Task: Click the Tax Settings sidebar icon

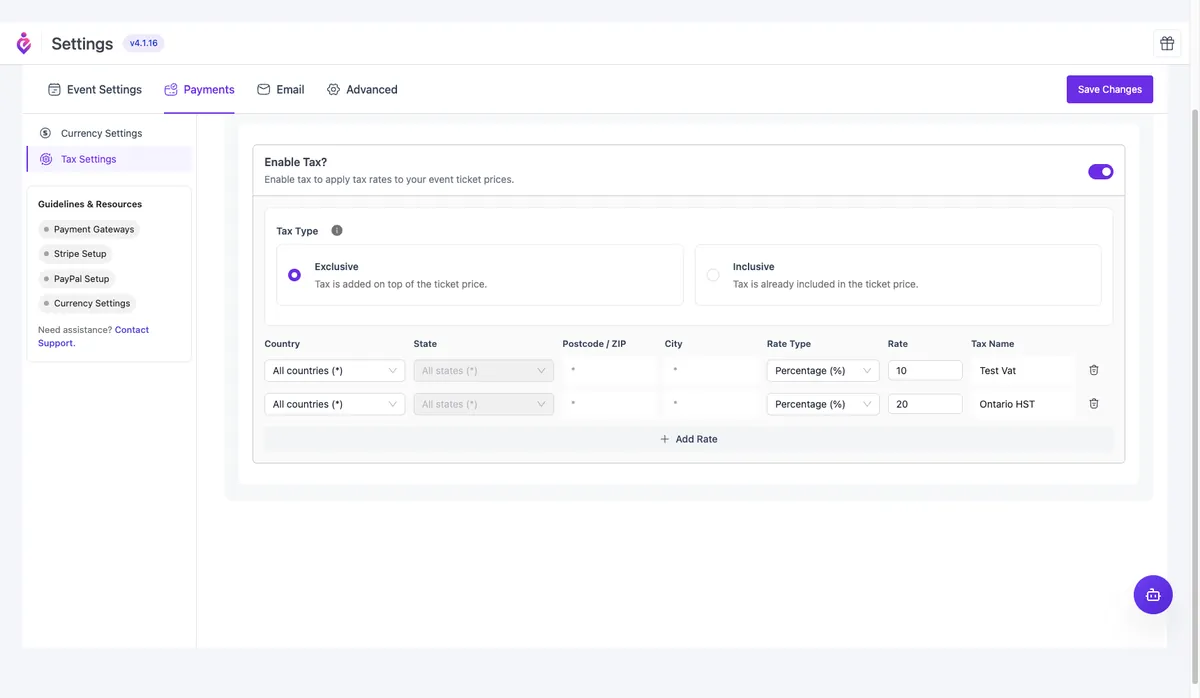Action: point(45,159)
